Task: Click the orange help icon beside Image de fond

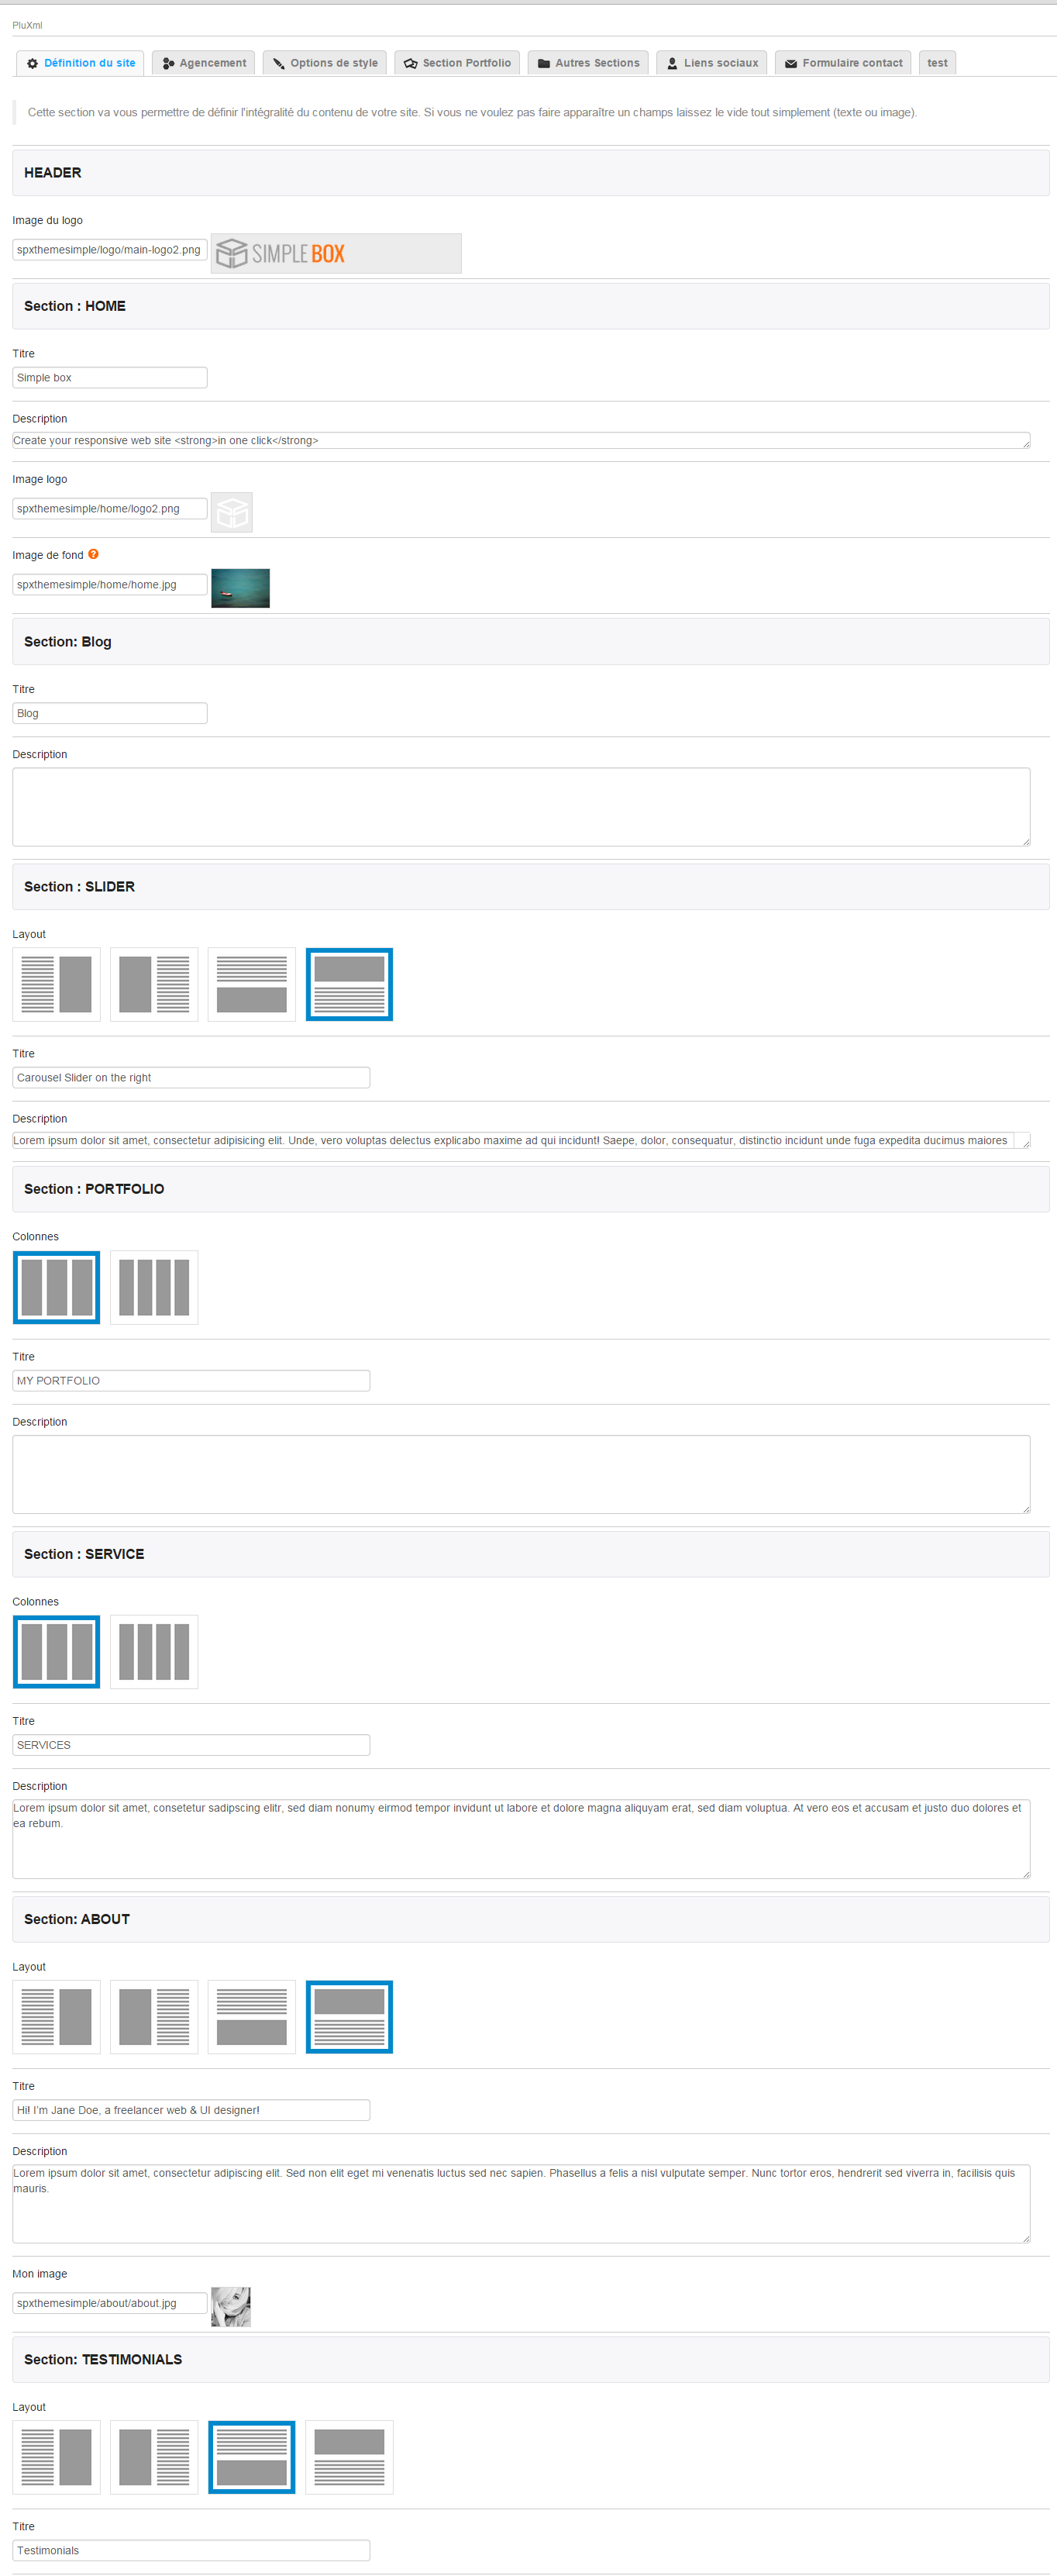Action: pos(93,554)
